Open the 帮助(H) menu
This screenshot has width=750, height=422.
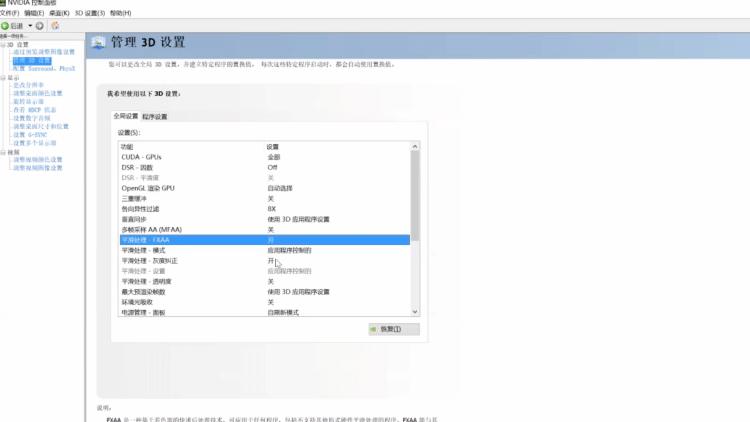121,13
